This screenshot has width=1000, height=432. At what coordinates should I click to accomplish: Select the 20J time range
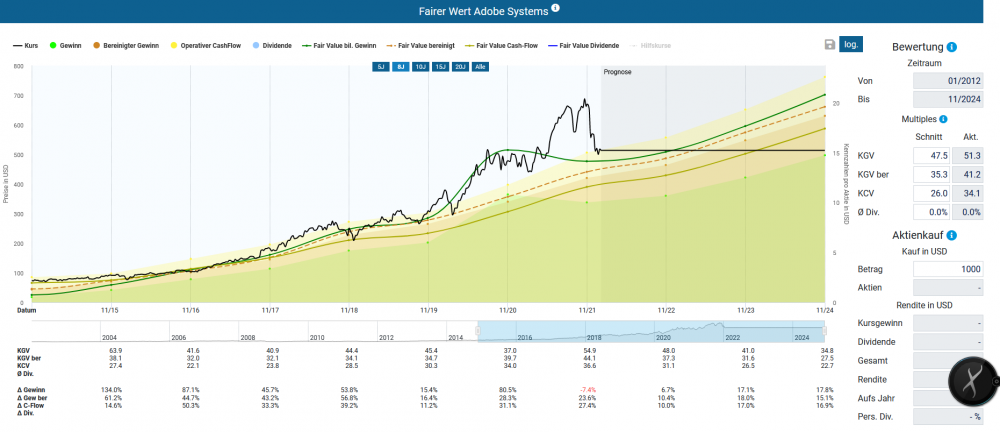pos(460,66)
